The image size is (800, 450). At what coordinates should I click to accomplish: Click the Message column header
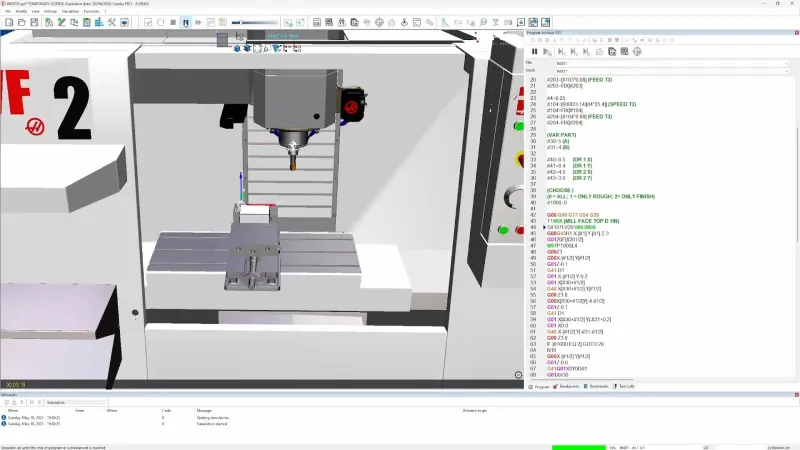click(204, 410)
